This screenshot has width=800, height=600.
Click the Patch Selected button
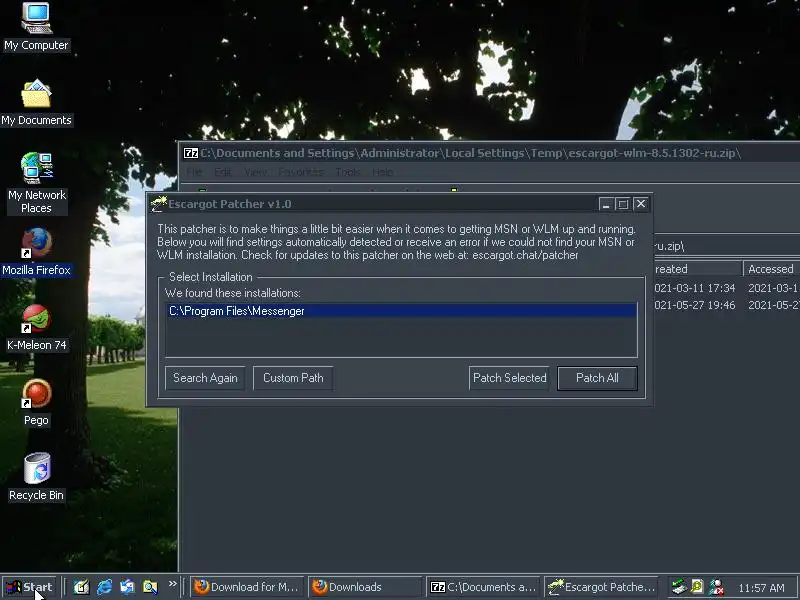coord(509,378)
